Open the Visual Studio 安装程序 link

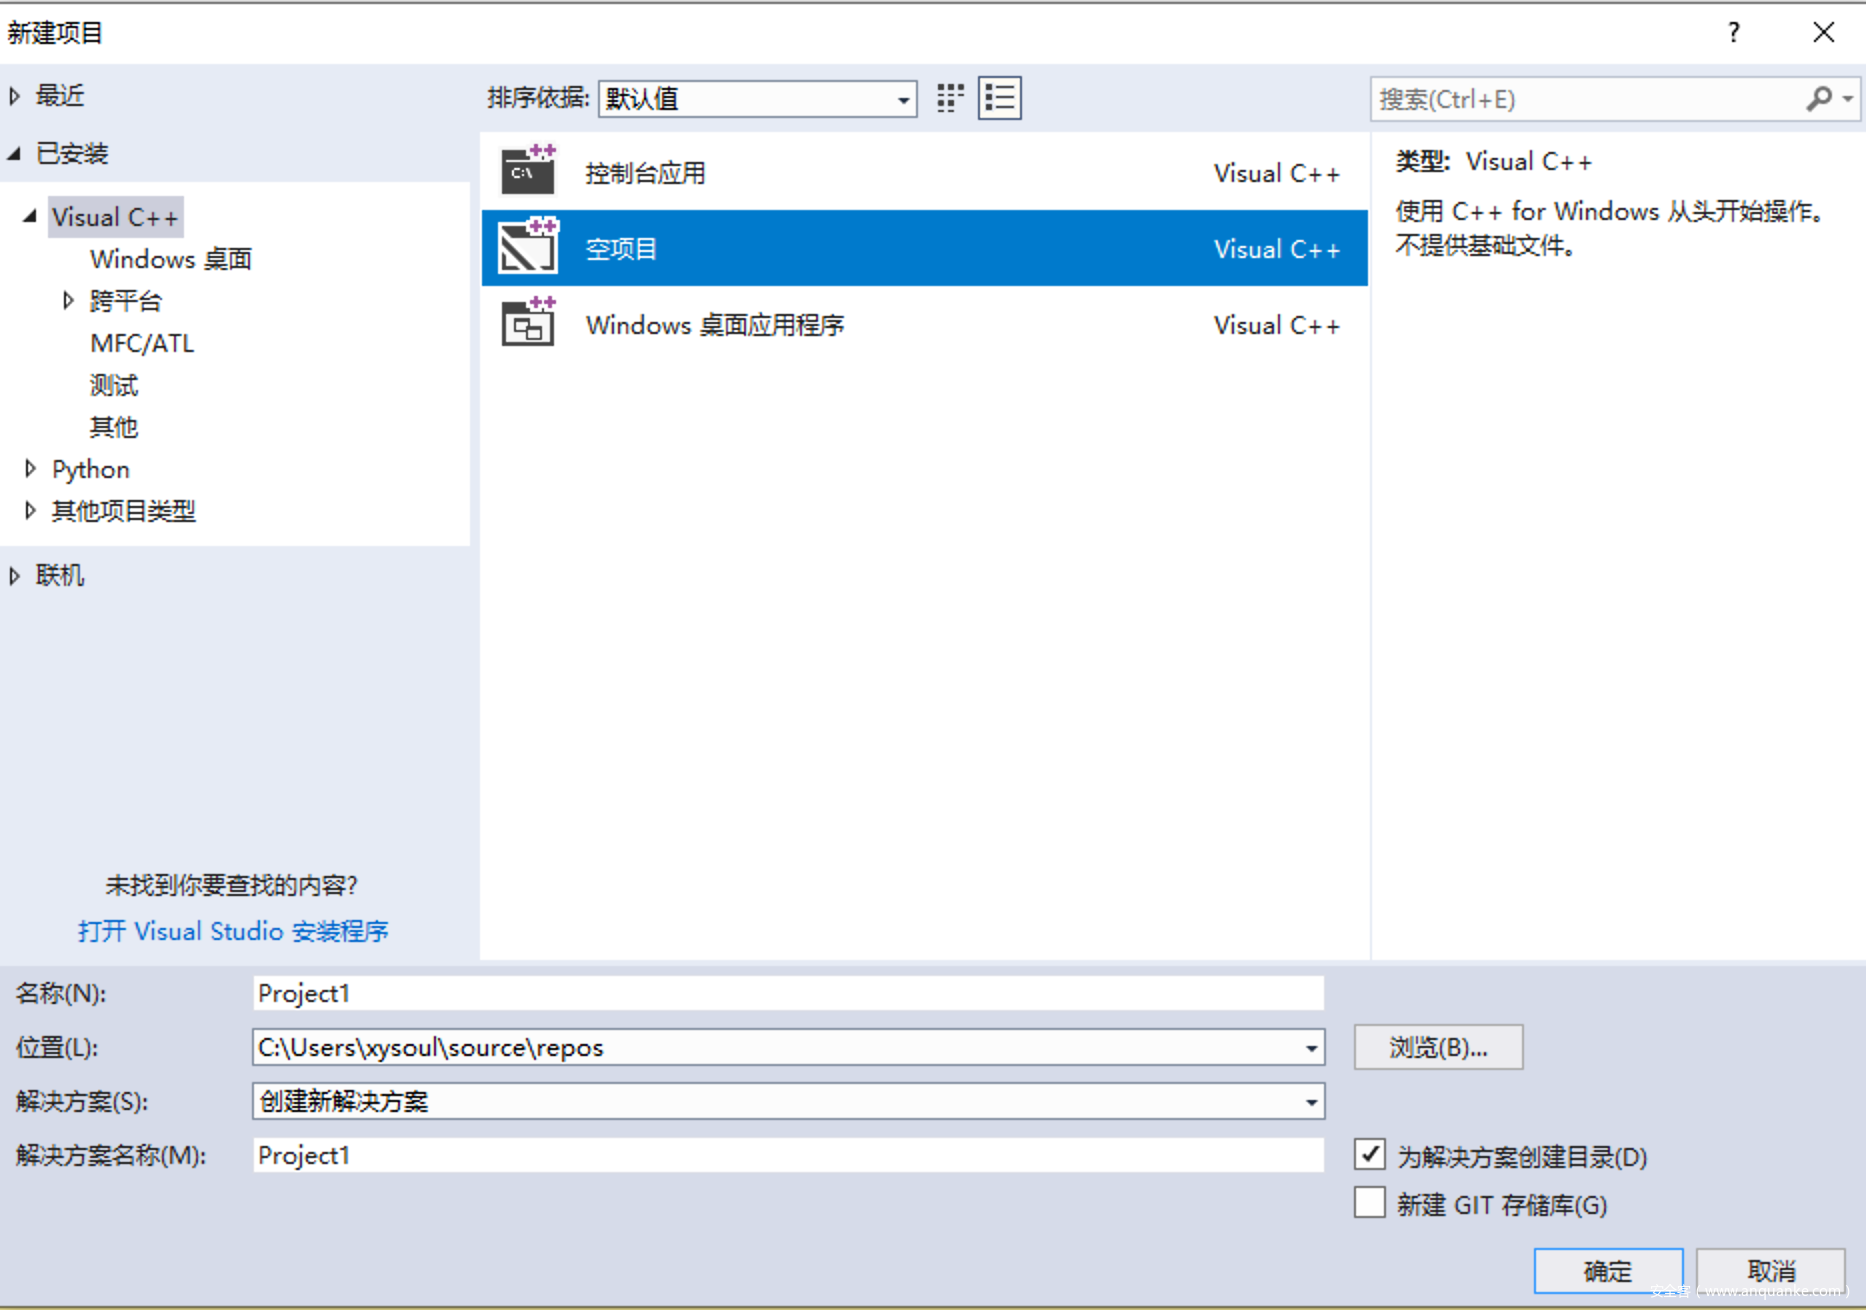(233, 931)
